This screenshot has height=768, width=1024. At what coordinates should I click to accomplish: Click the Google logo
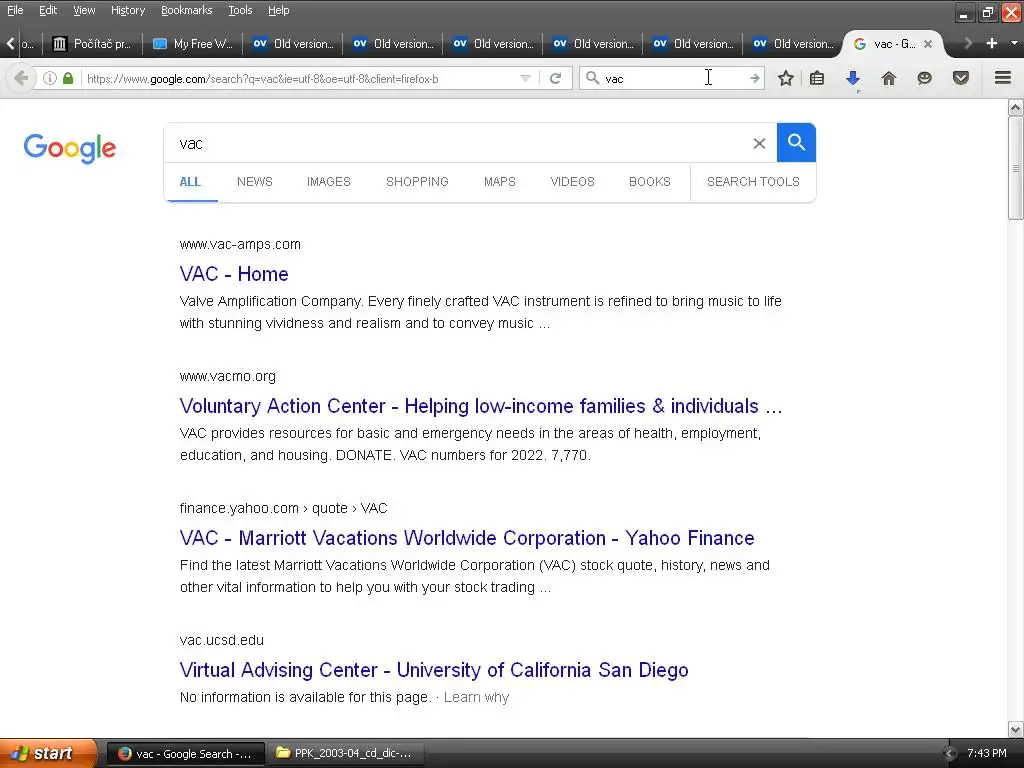70,148
